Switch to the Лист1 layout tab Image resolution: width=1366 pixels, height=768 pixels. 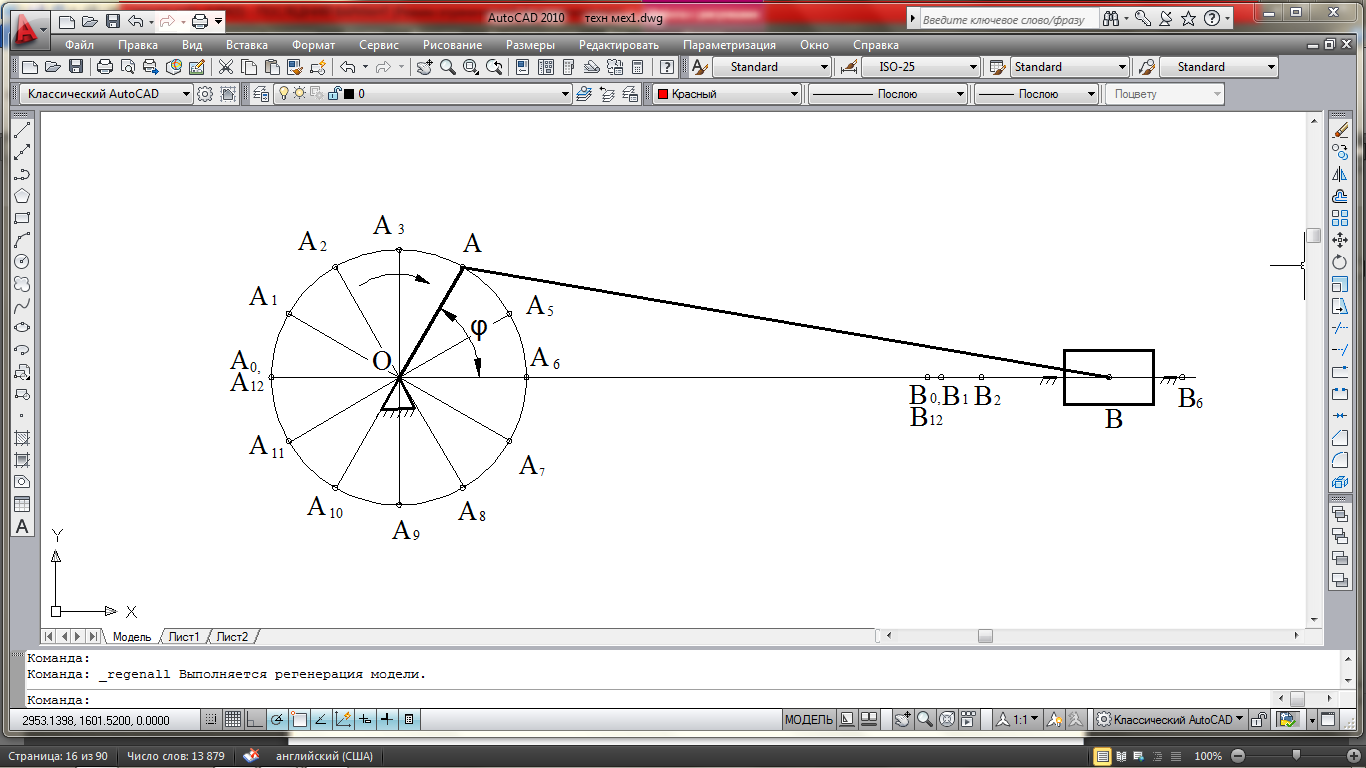[x=183, y=637]
